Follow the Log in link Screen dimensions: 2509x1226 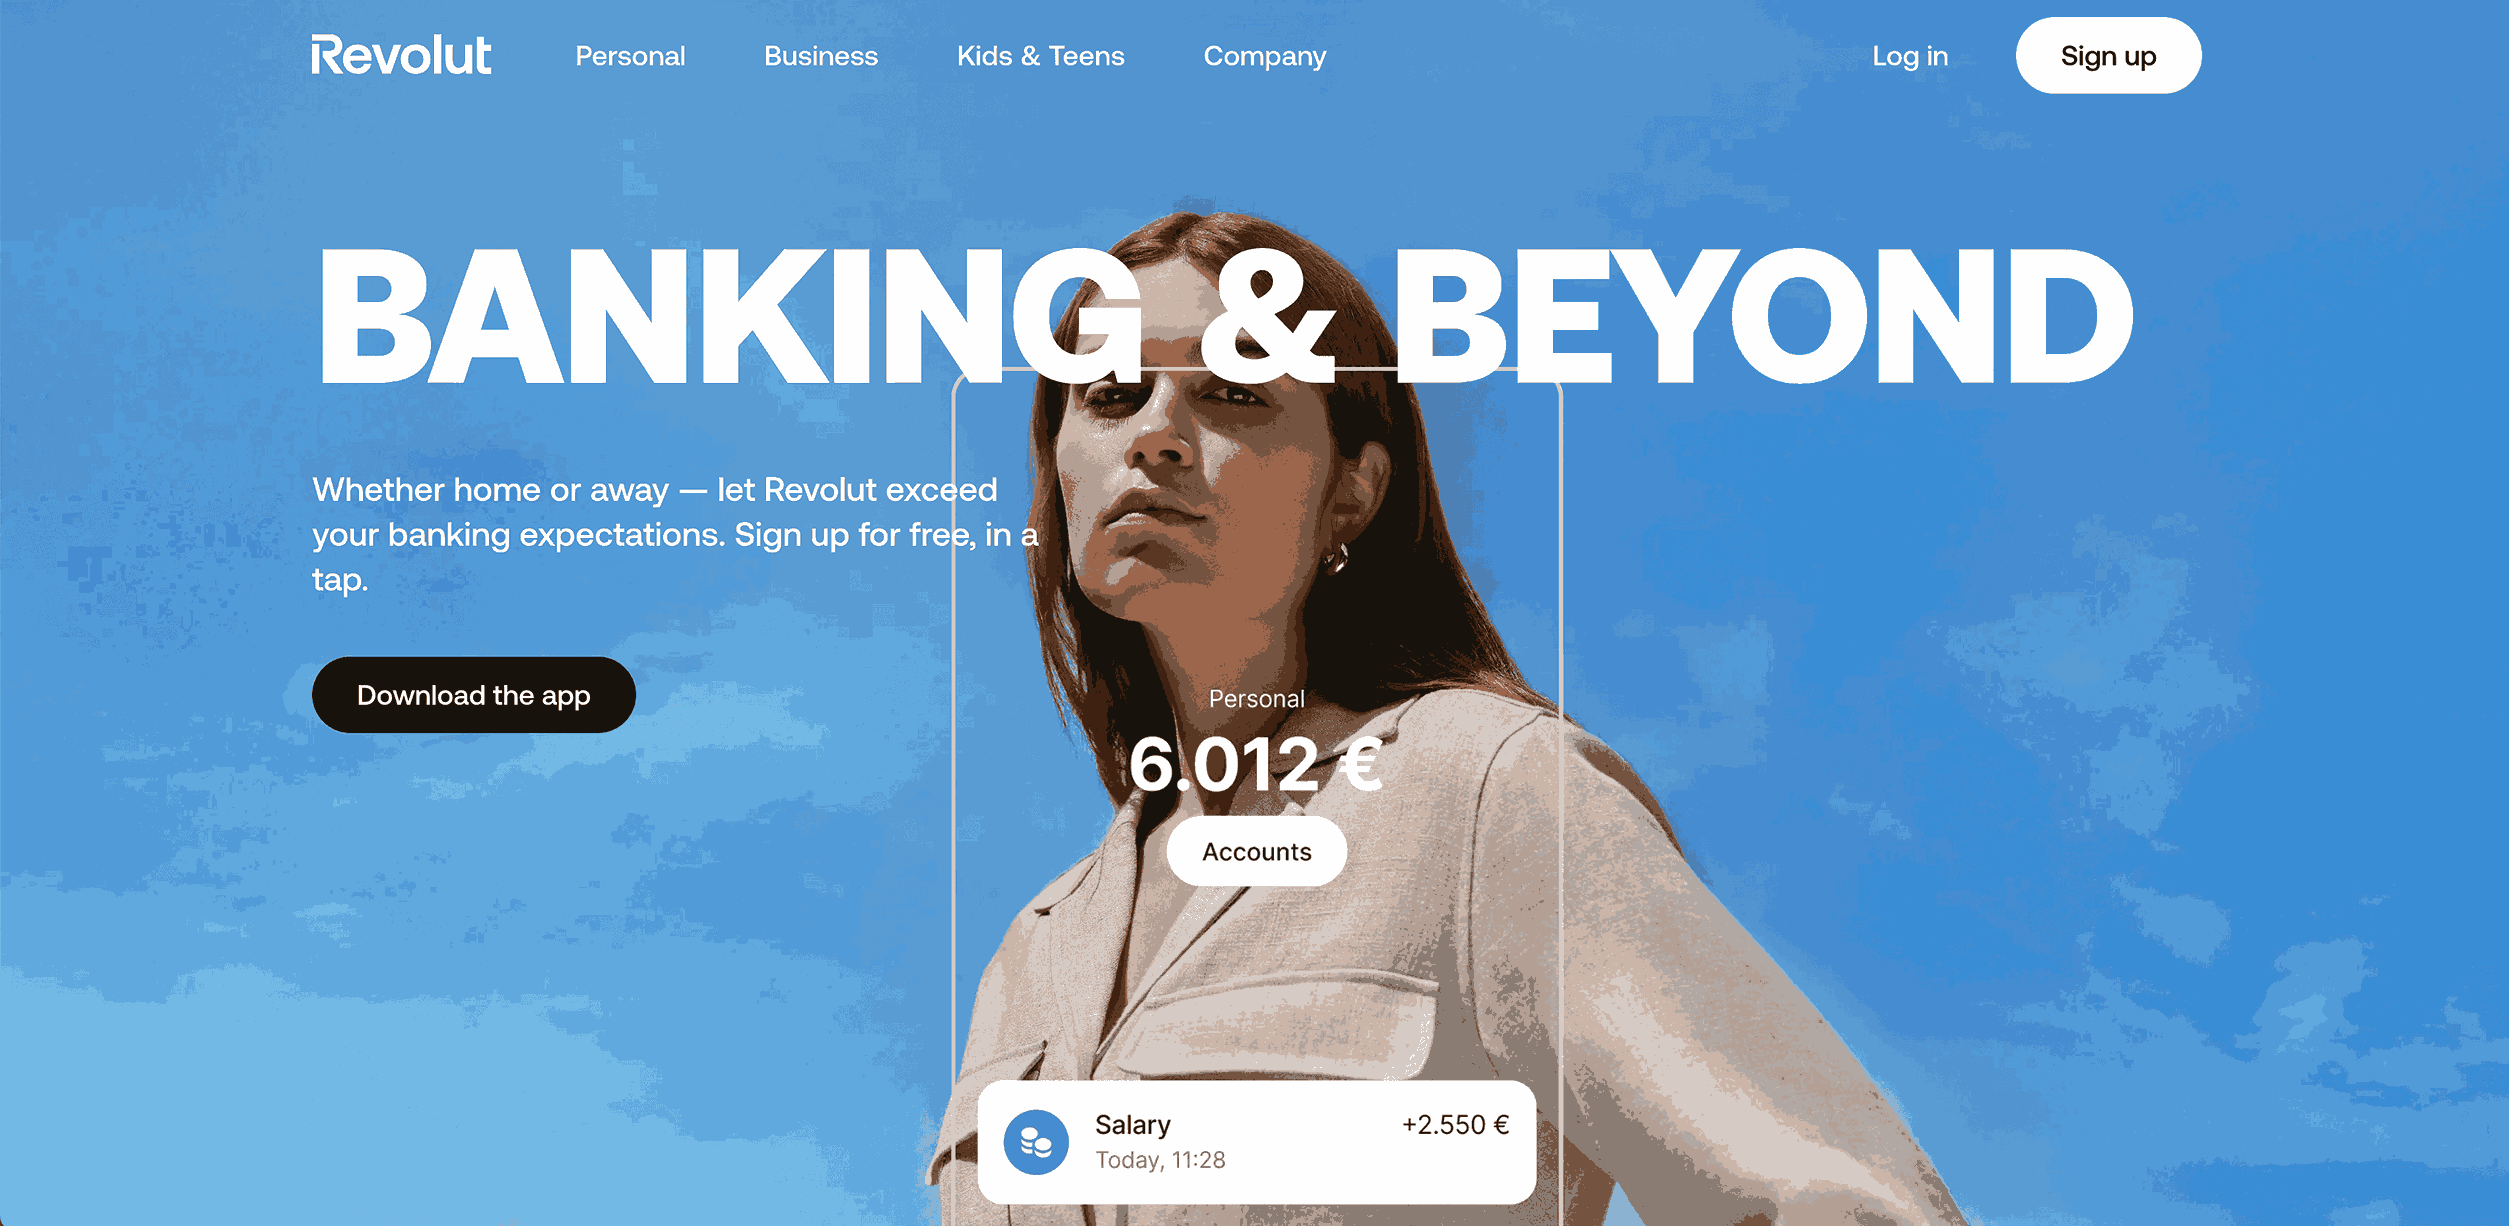coord(1910,57)
